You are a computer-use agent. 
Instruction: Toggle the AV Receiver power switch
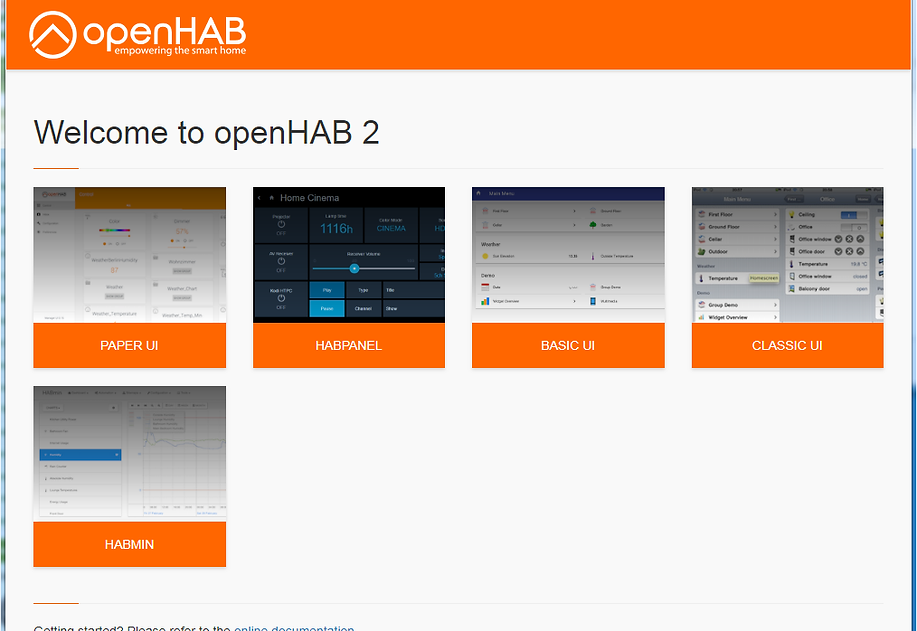(281, 263)
